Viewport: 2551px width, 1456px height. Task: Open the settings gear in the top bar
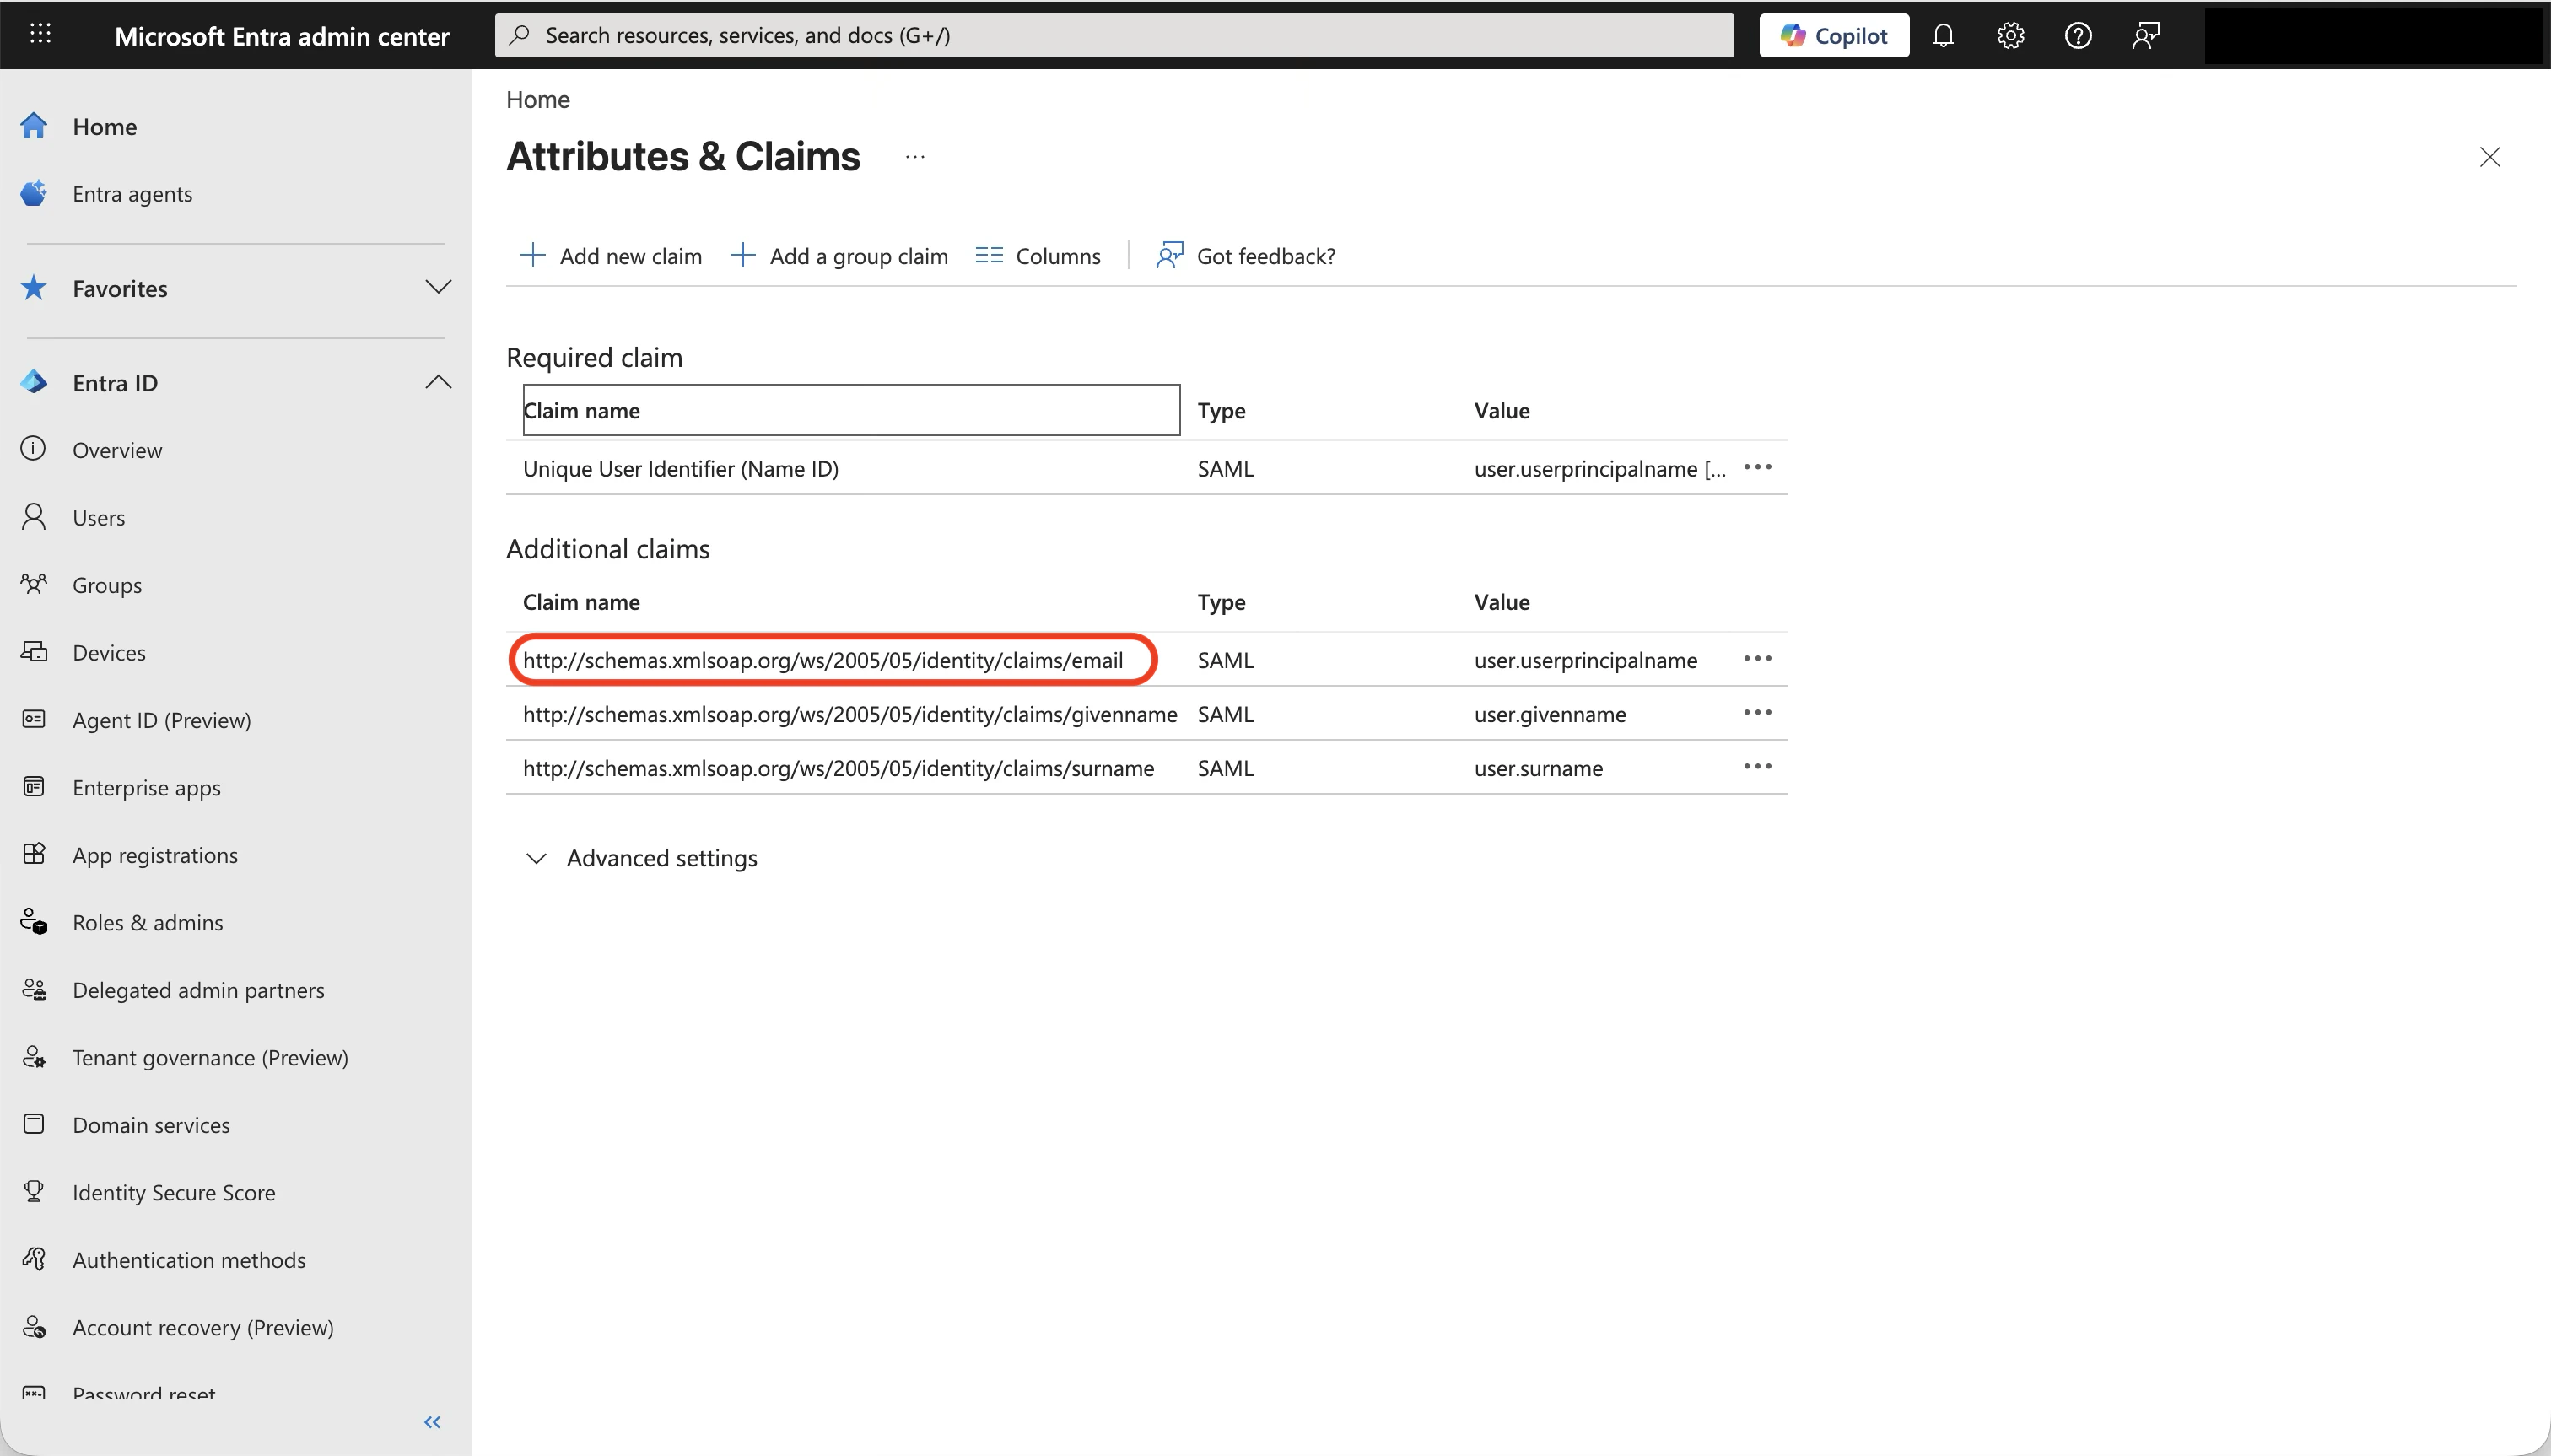point(2010,36)
